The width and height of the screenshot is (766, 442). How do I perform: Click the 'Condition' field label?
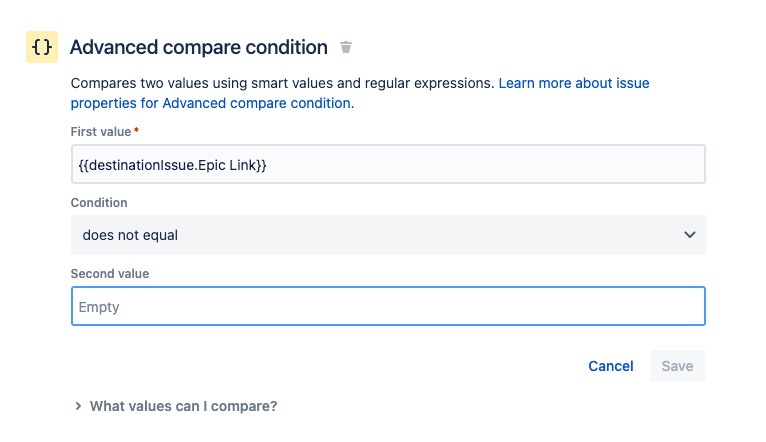coord(99,203)
